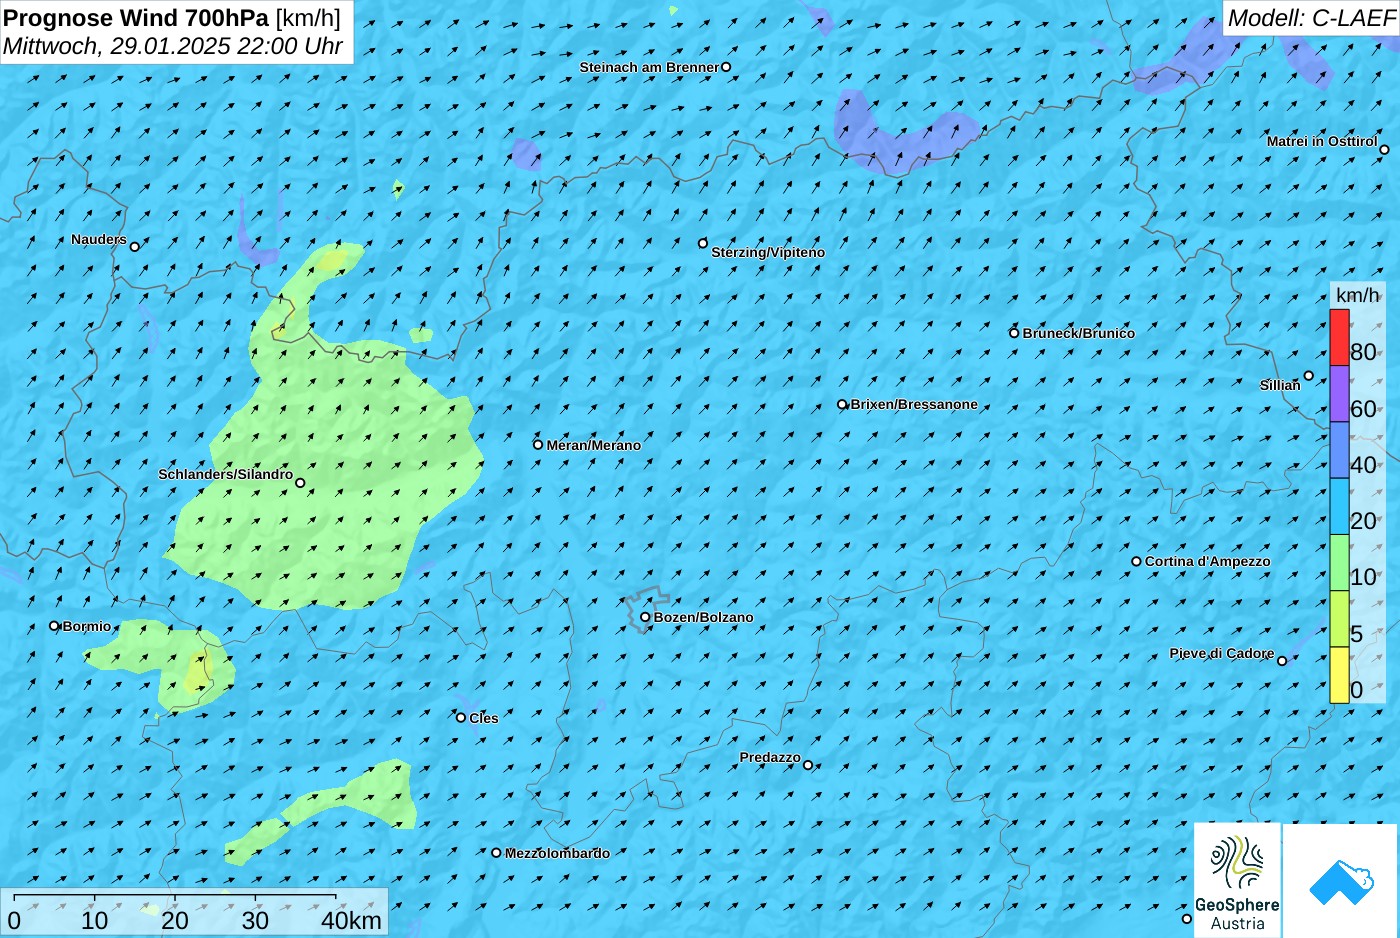Click the 'Matrei in Osttirol' label

click(1322, 141)
